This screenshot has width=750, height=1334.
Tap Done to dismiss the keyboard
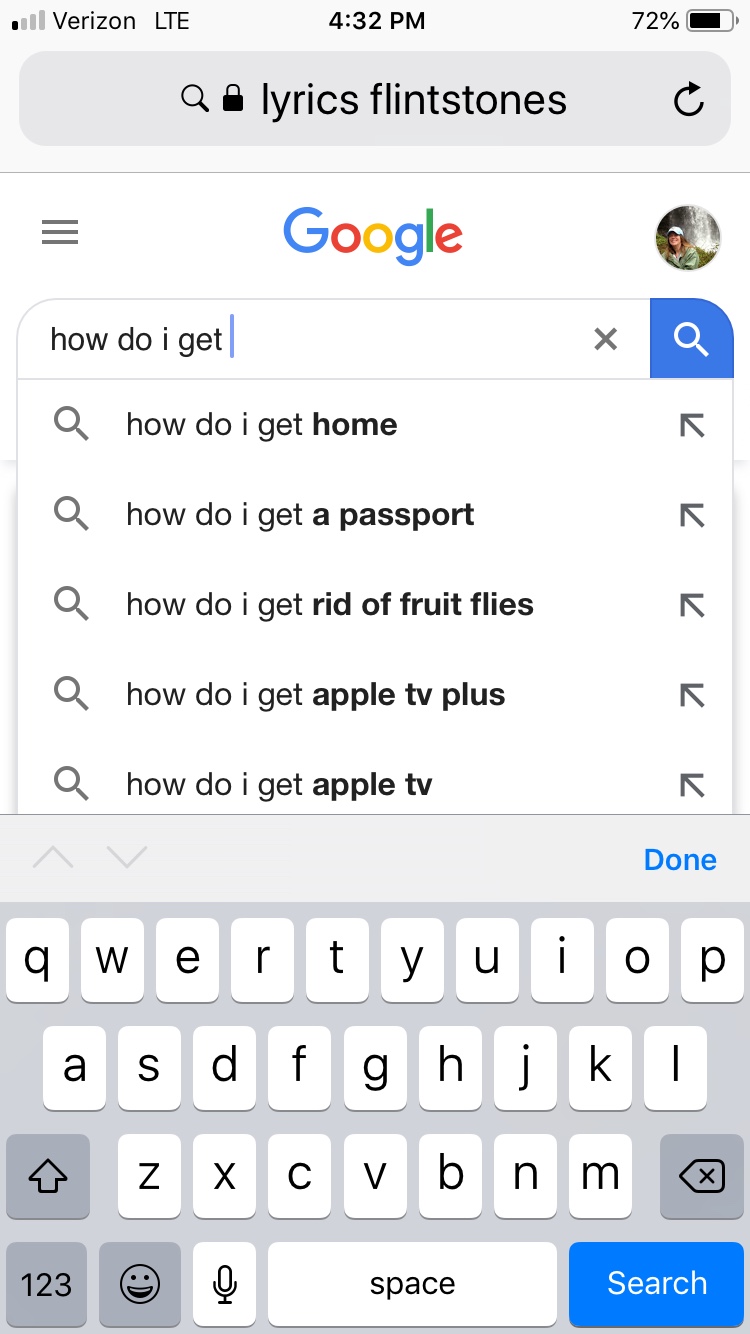tap(680, 860)
